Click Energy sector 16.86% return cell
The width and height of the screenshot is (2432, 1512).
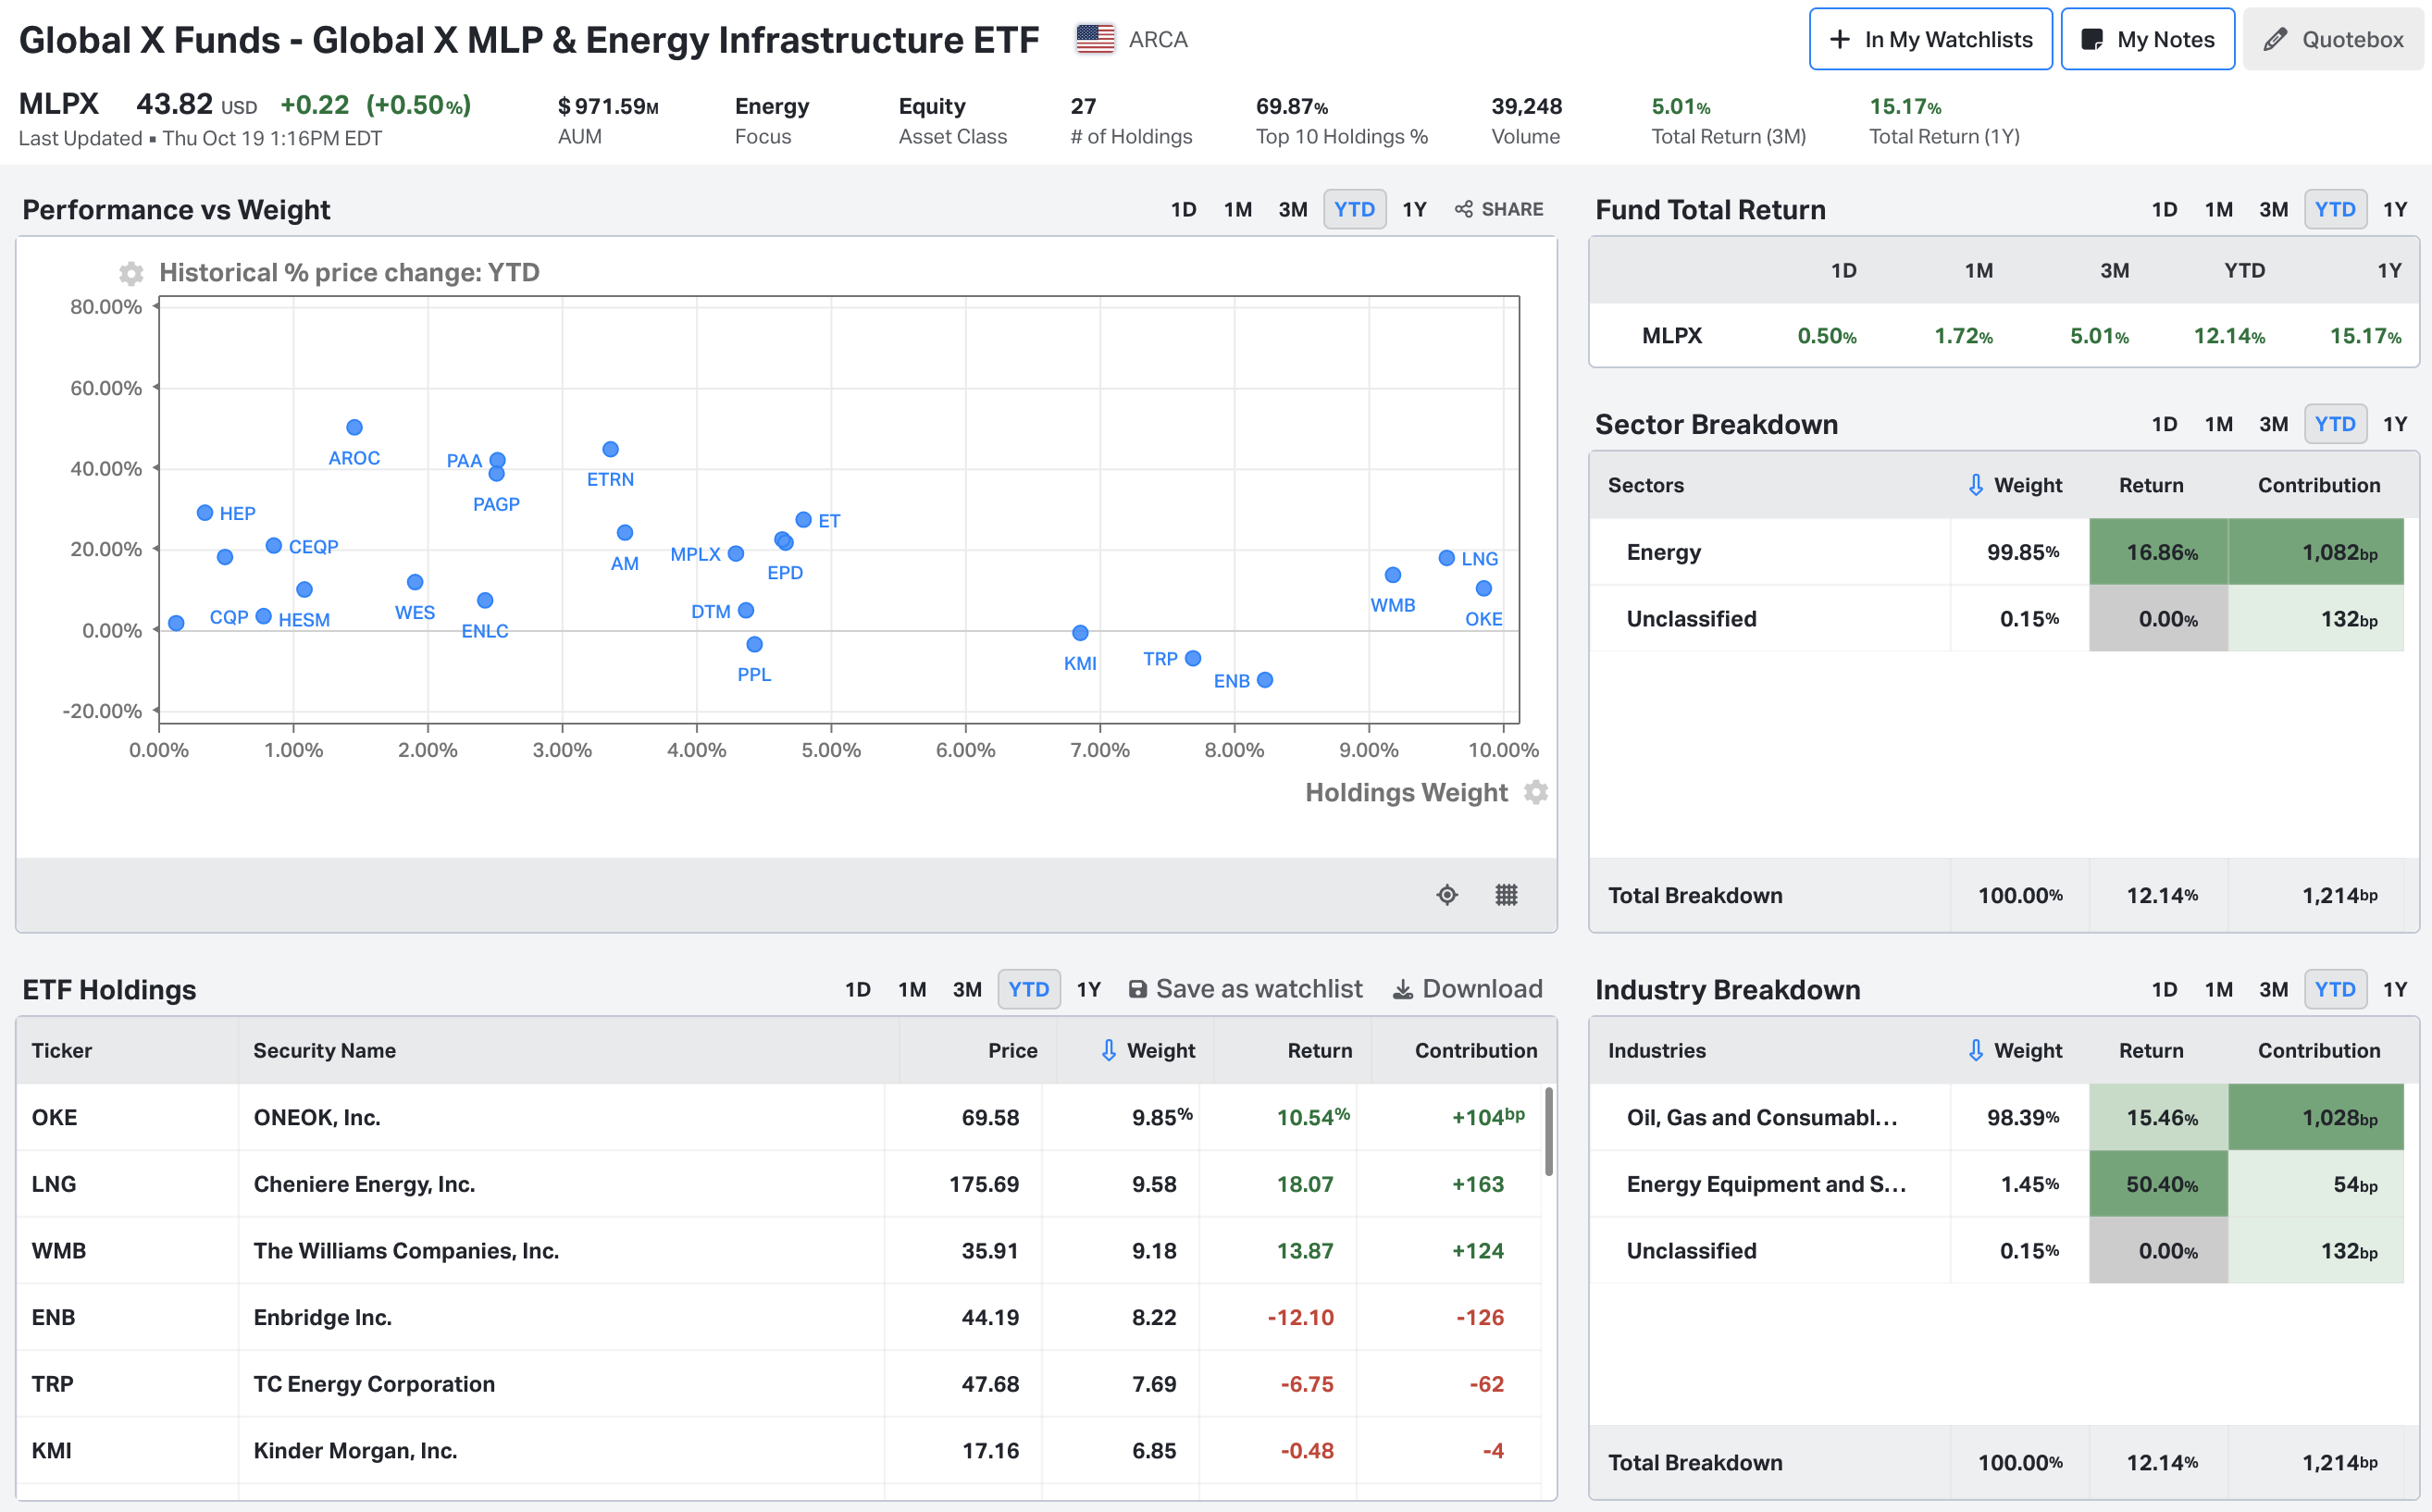(2159, 552)
